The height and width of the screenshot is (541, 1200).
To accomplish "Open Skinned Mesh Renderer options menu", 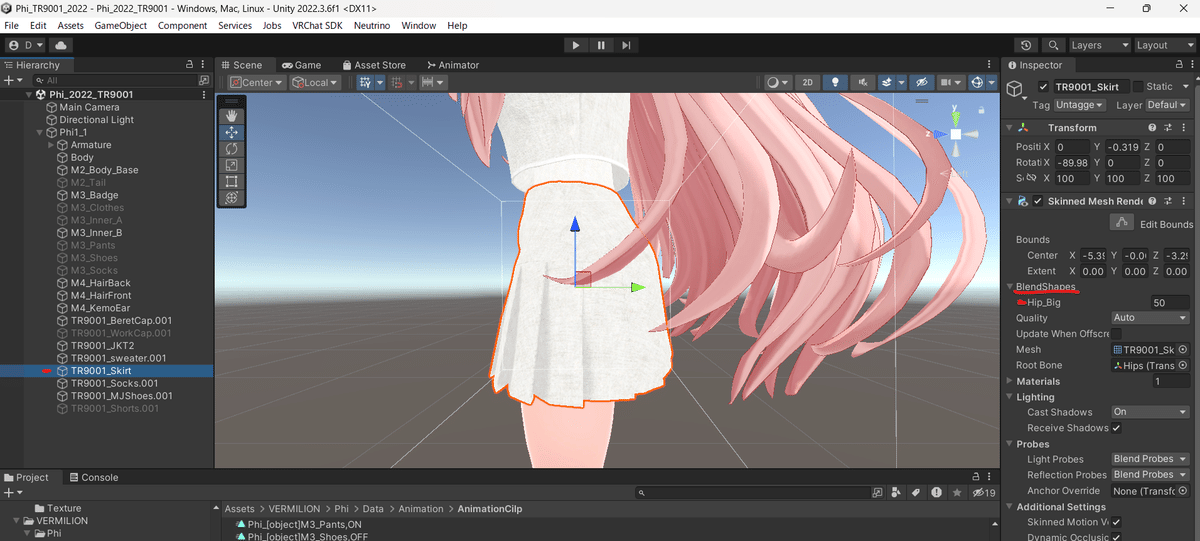I will (1183, 201).
